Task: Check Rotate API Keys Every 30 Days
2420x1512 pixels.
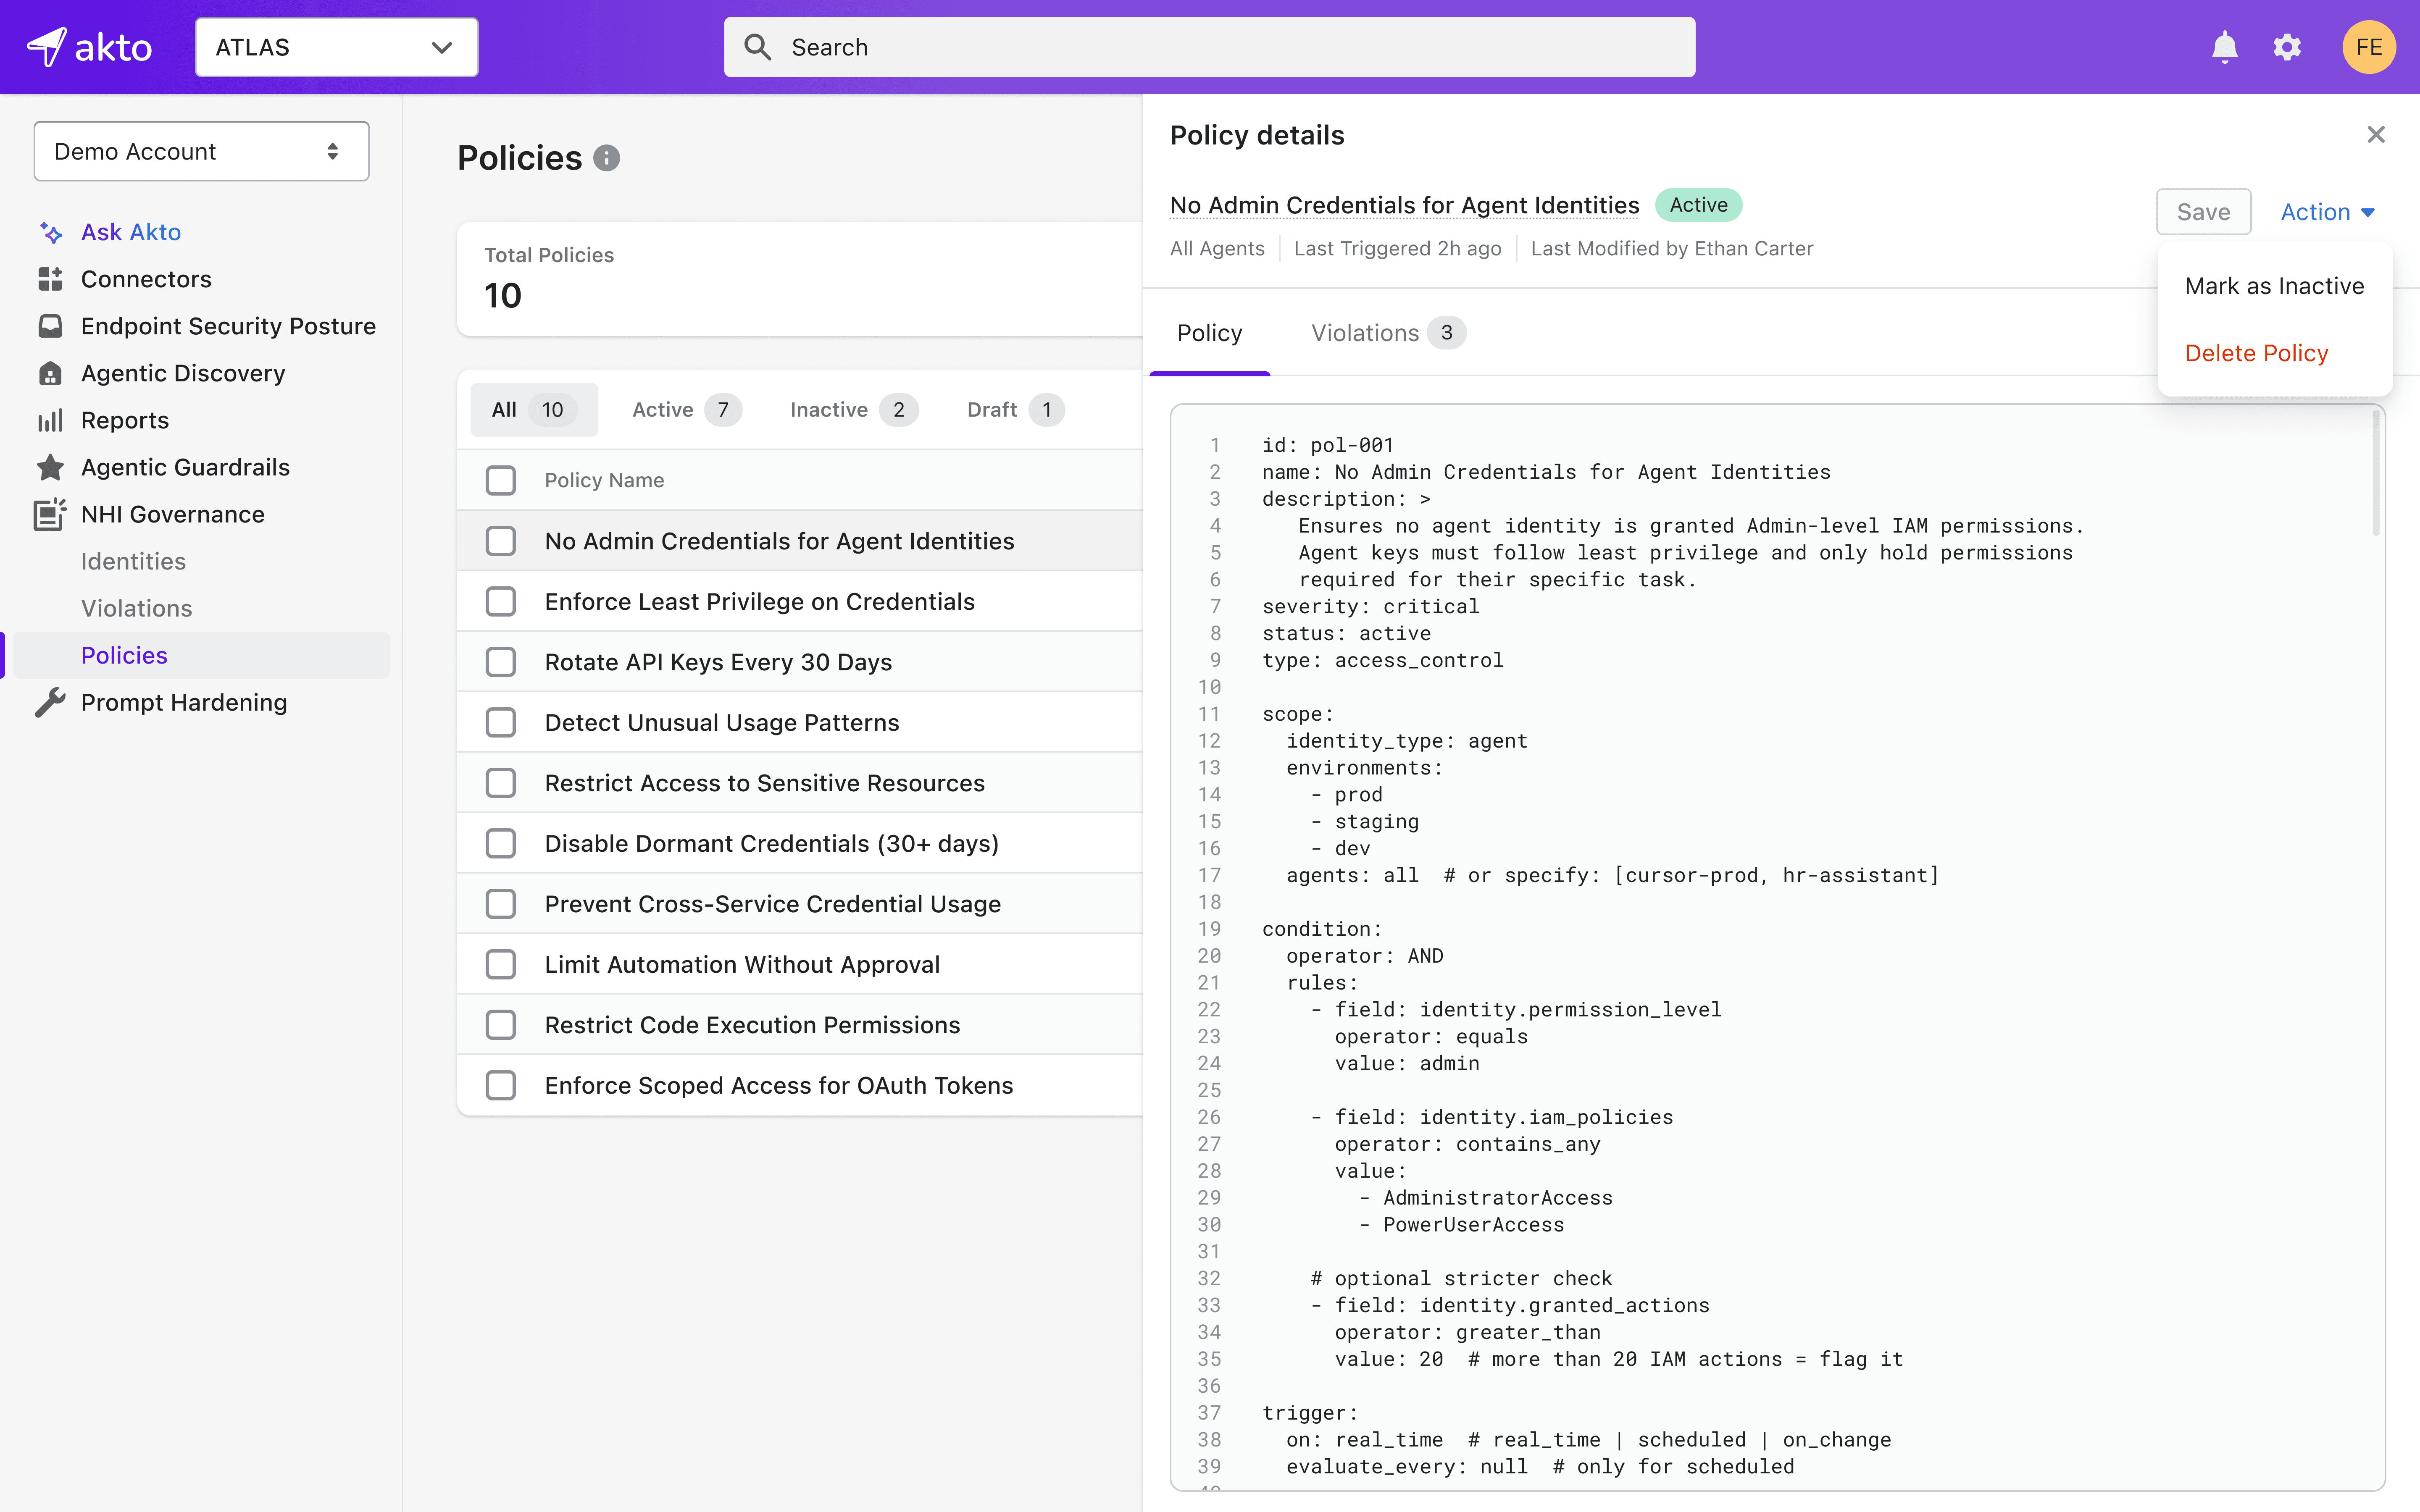Action: click(x=500, y=662)
